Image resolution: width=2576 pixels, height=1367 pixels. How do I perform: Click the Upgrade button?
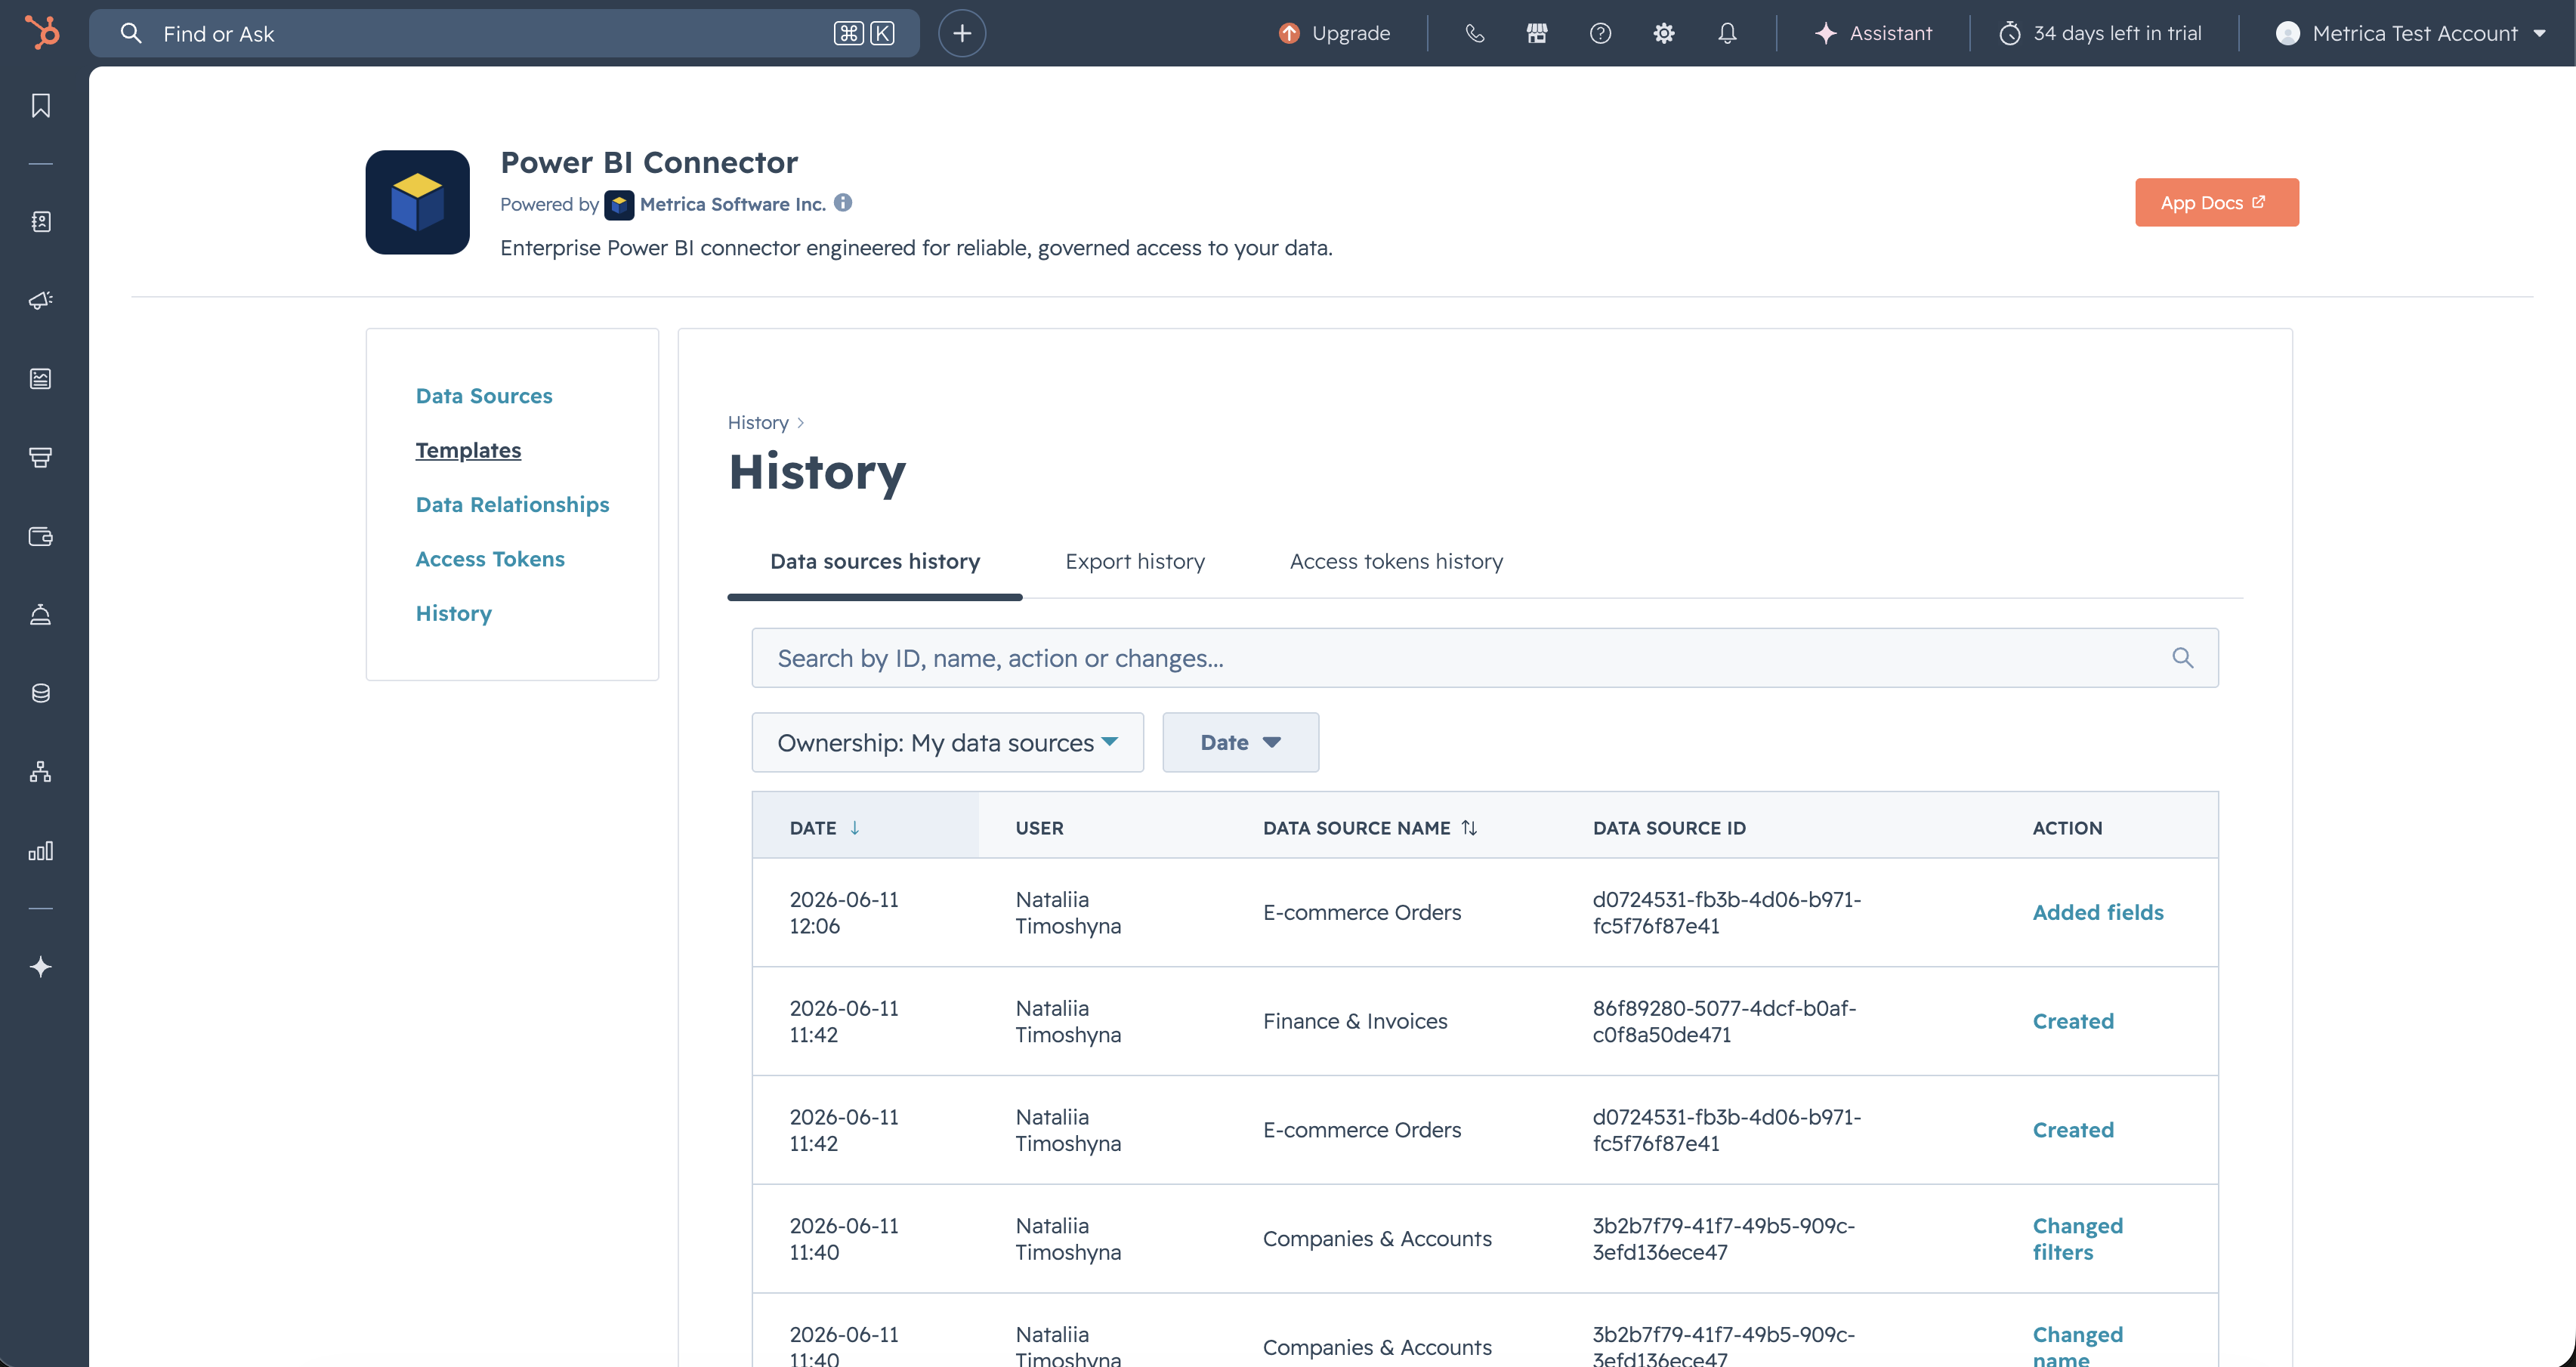click(x=1334, y=33)
